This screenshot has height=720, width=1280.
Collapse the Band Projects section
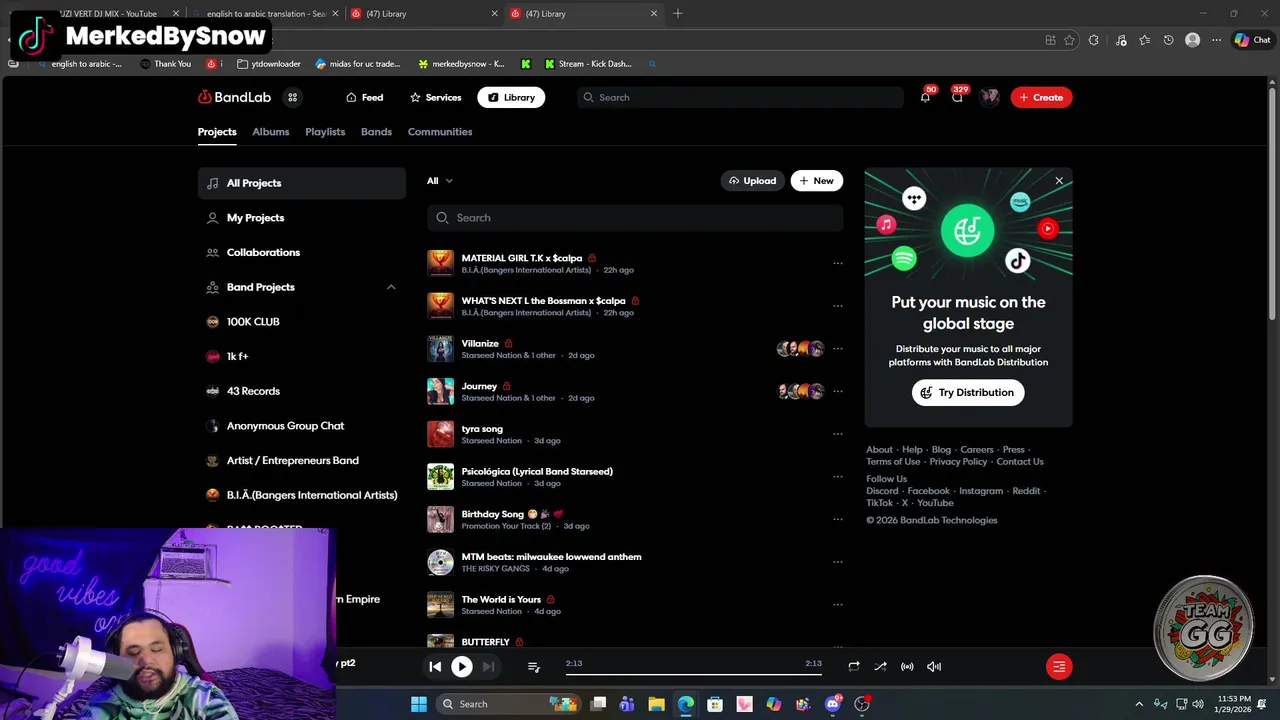(x=391, y=287)
